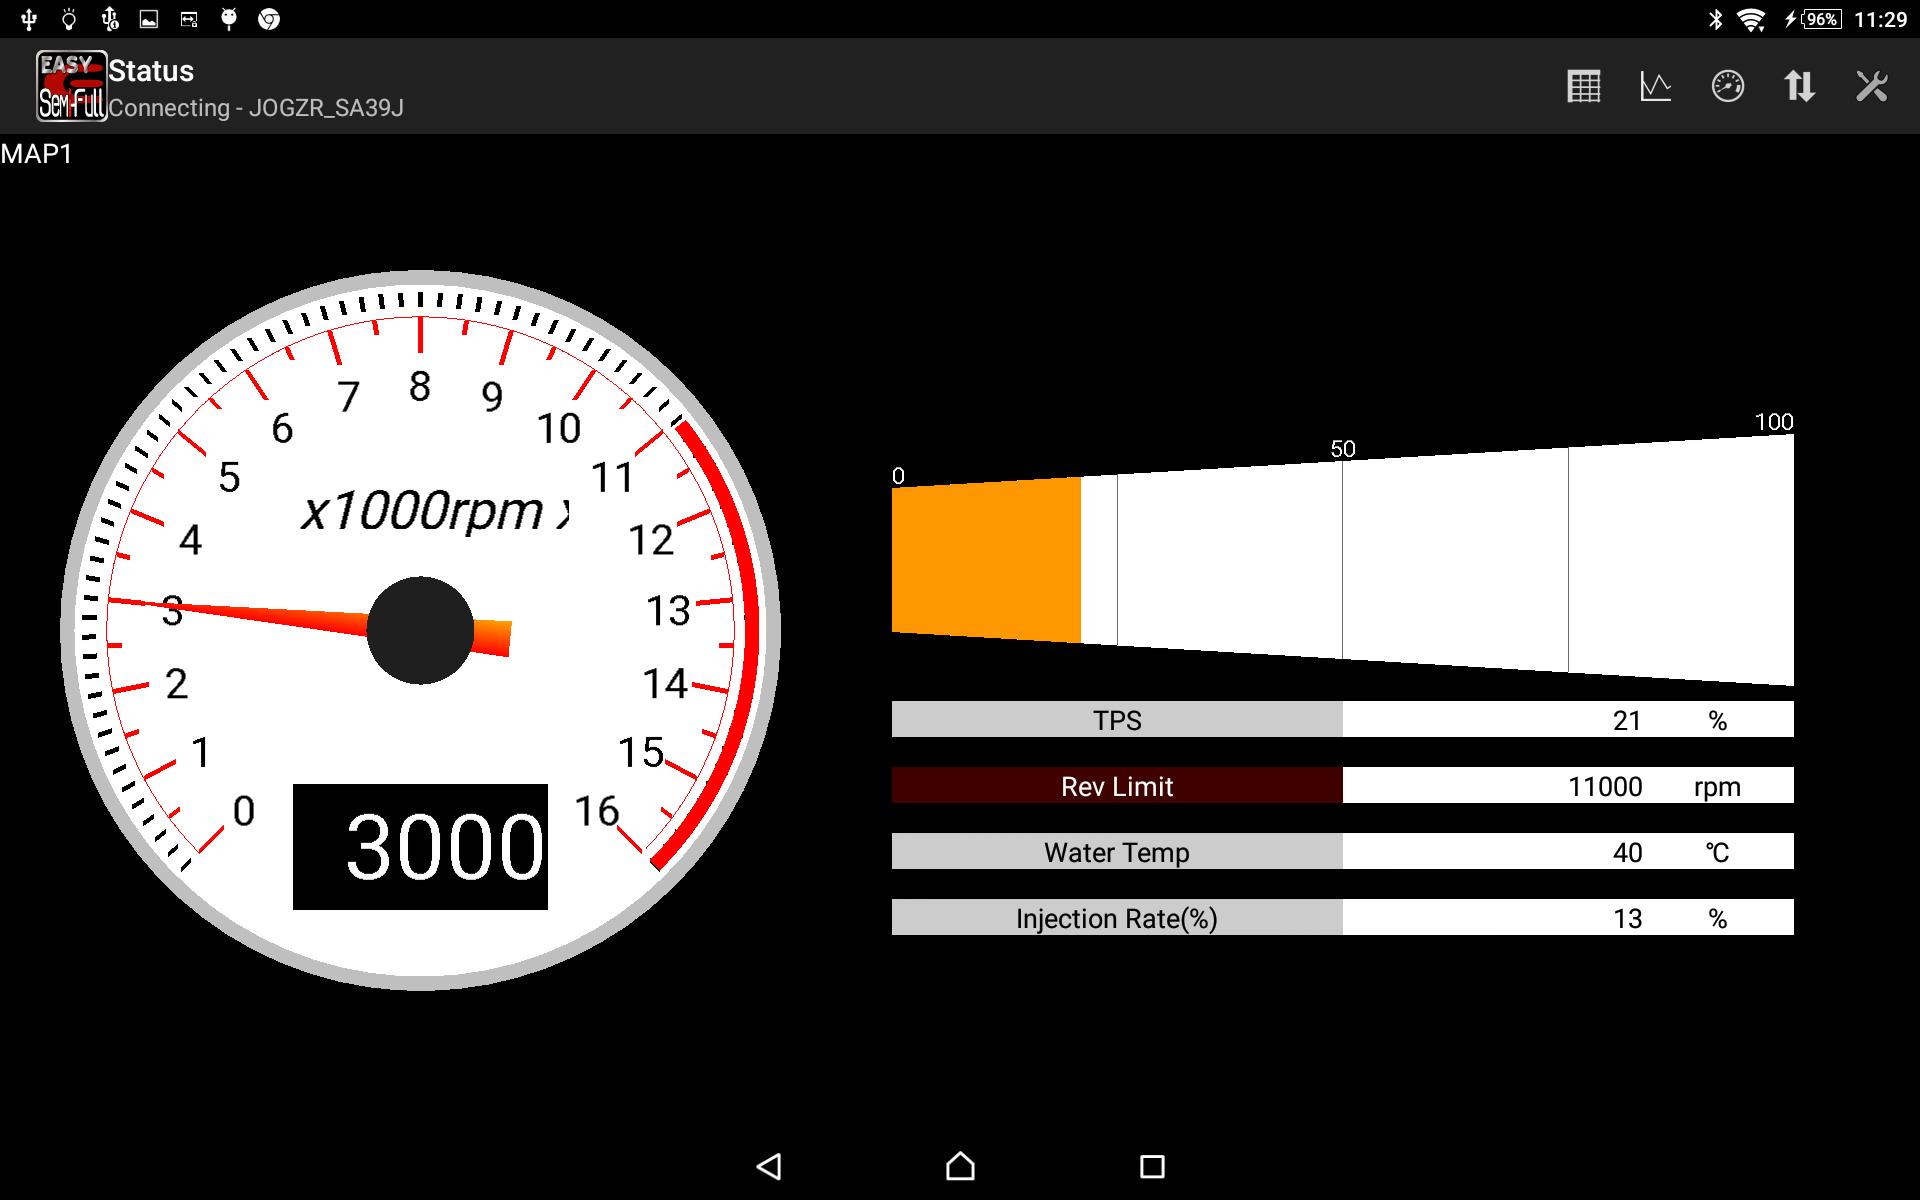This screenshot has width=1920, height=1200.
Task: Tap the orange throttle bar fill
Action: pyautogui.click(x=986, y=560)
